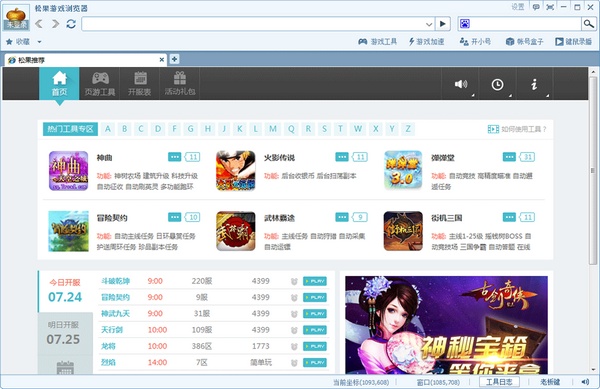
Task: Open 开小号 in the toolbar
Action: click(475, 41)
